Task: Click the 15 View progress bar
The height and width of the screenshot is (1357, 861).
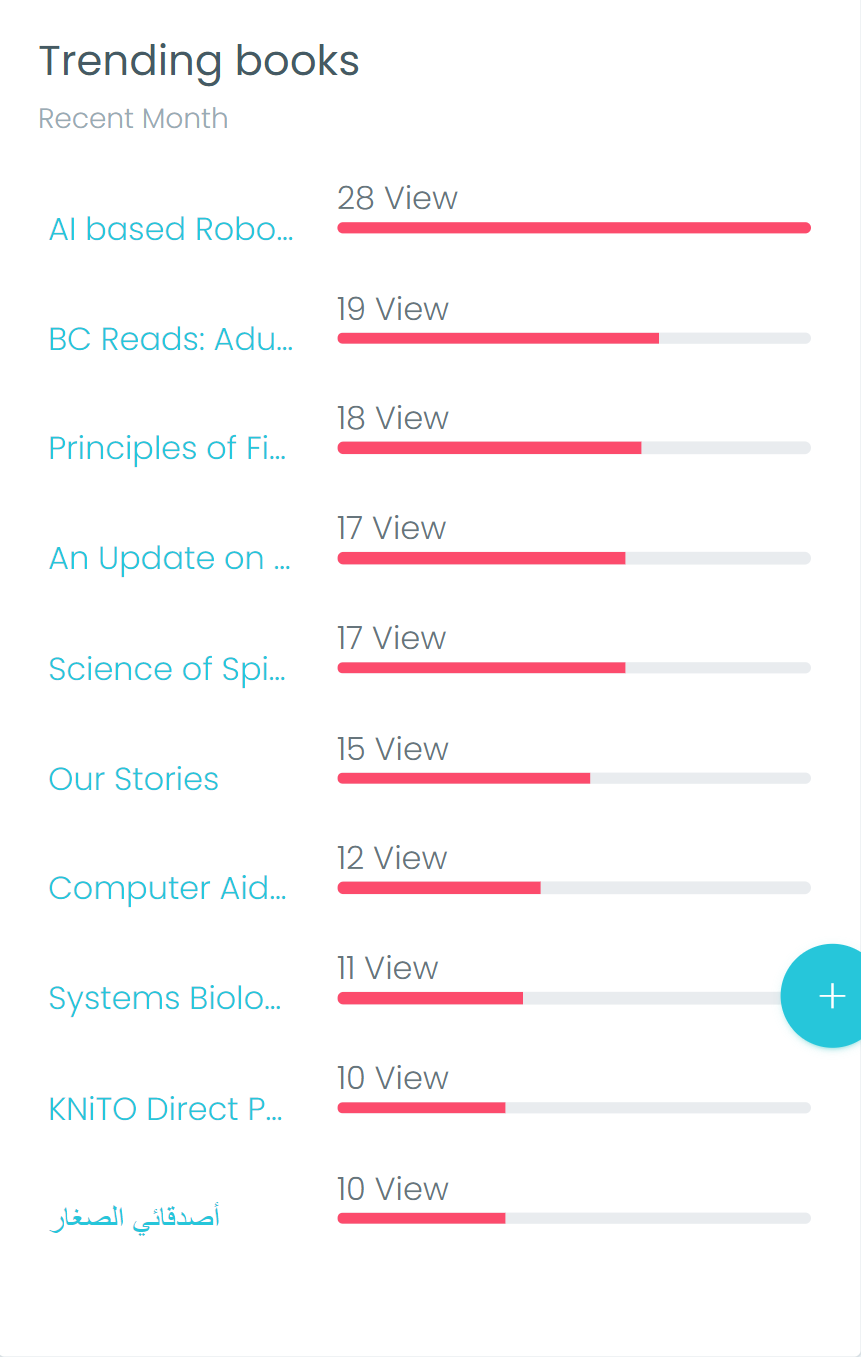Action: click(x=573, y=778)
